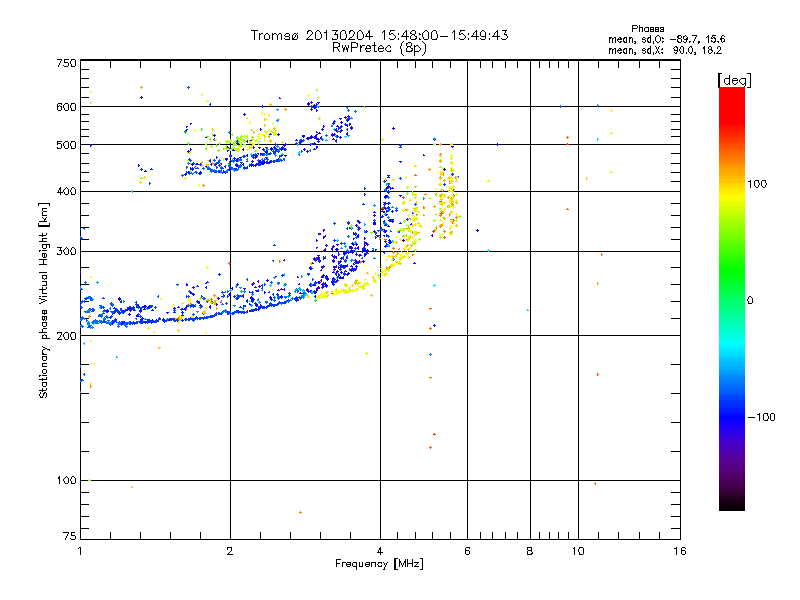
Task: Click the 'mean, sd,X: 90.0, 18.2' line
Action: 665,50
